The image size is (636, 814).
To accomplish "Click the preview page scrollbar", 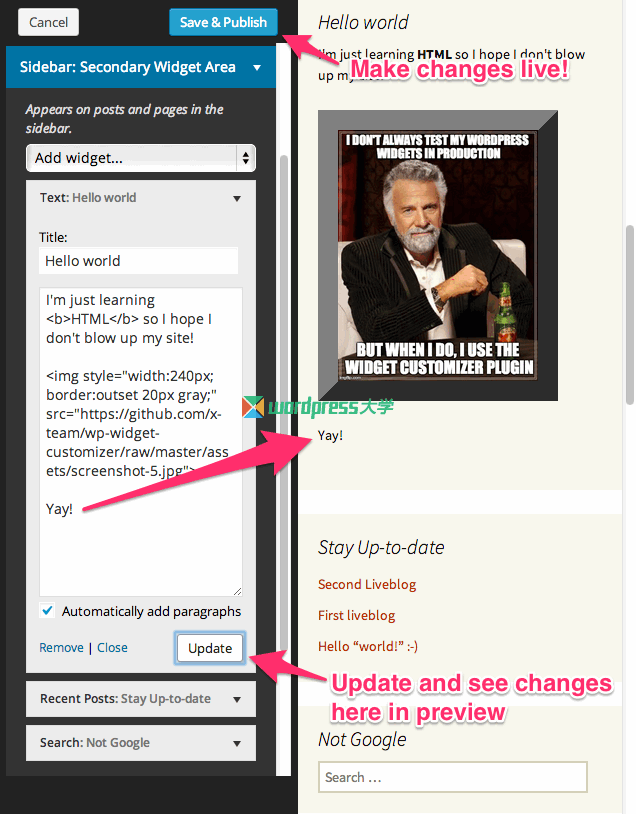I will pos(630,314).
